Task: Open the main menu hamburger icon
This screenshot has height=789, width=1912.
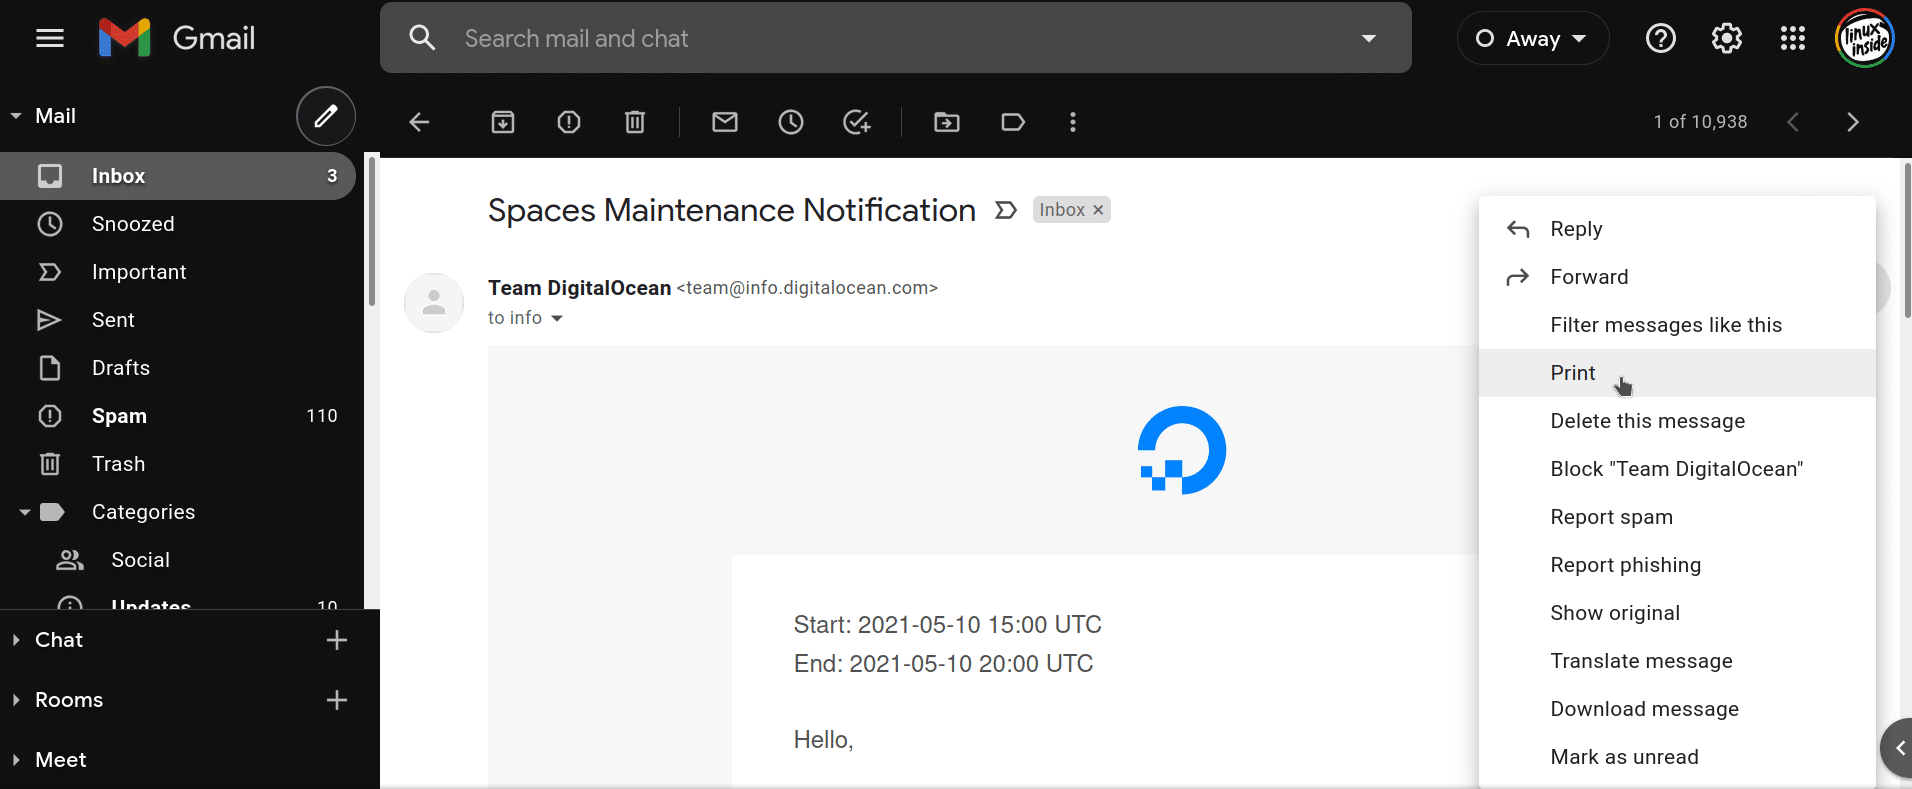Action: (x=50, y=38)
